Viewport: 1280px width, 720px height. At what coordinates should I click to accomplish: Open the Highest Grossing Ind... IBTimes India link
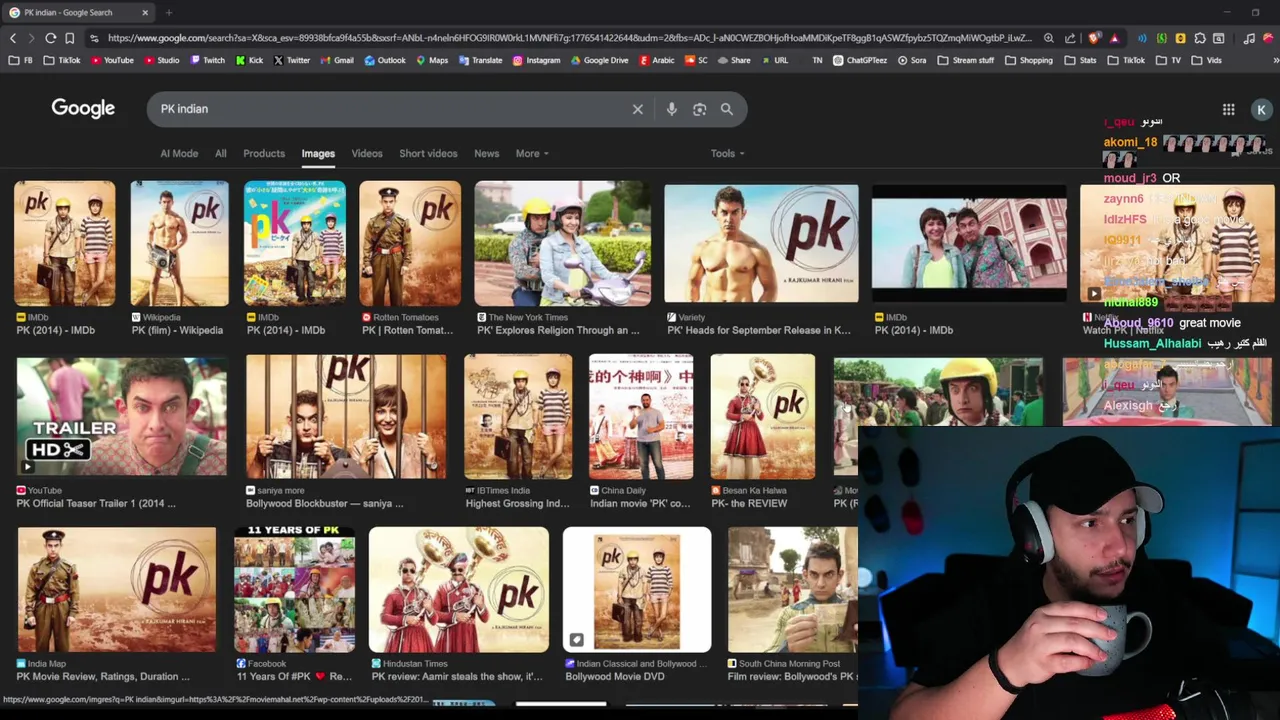[517, 503]
